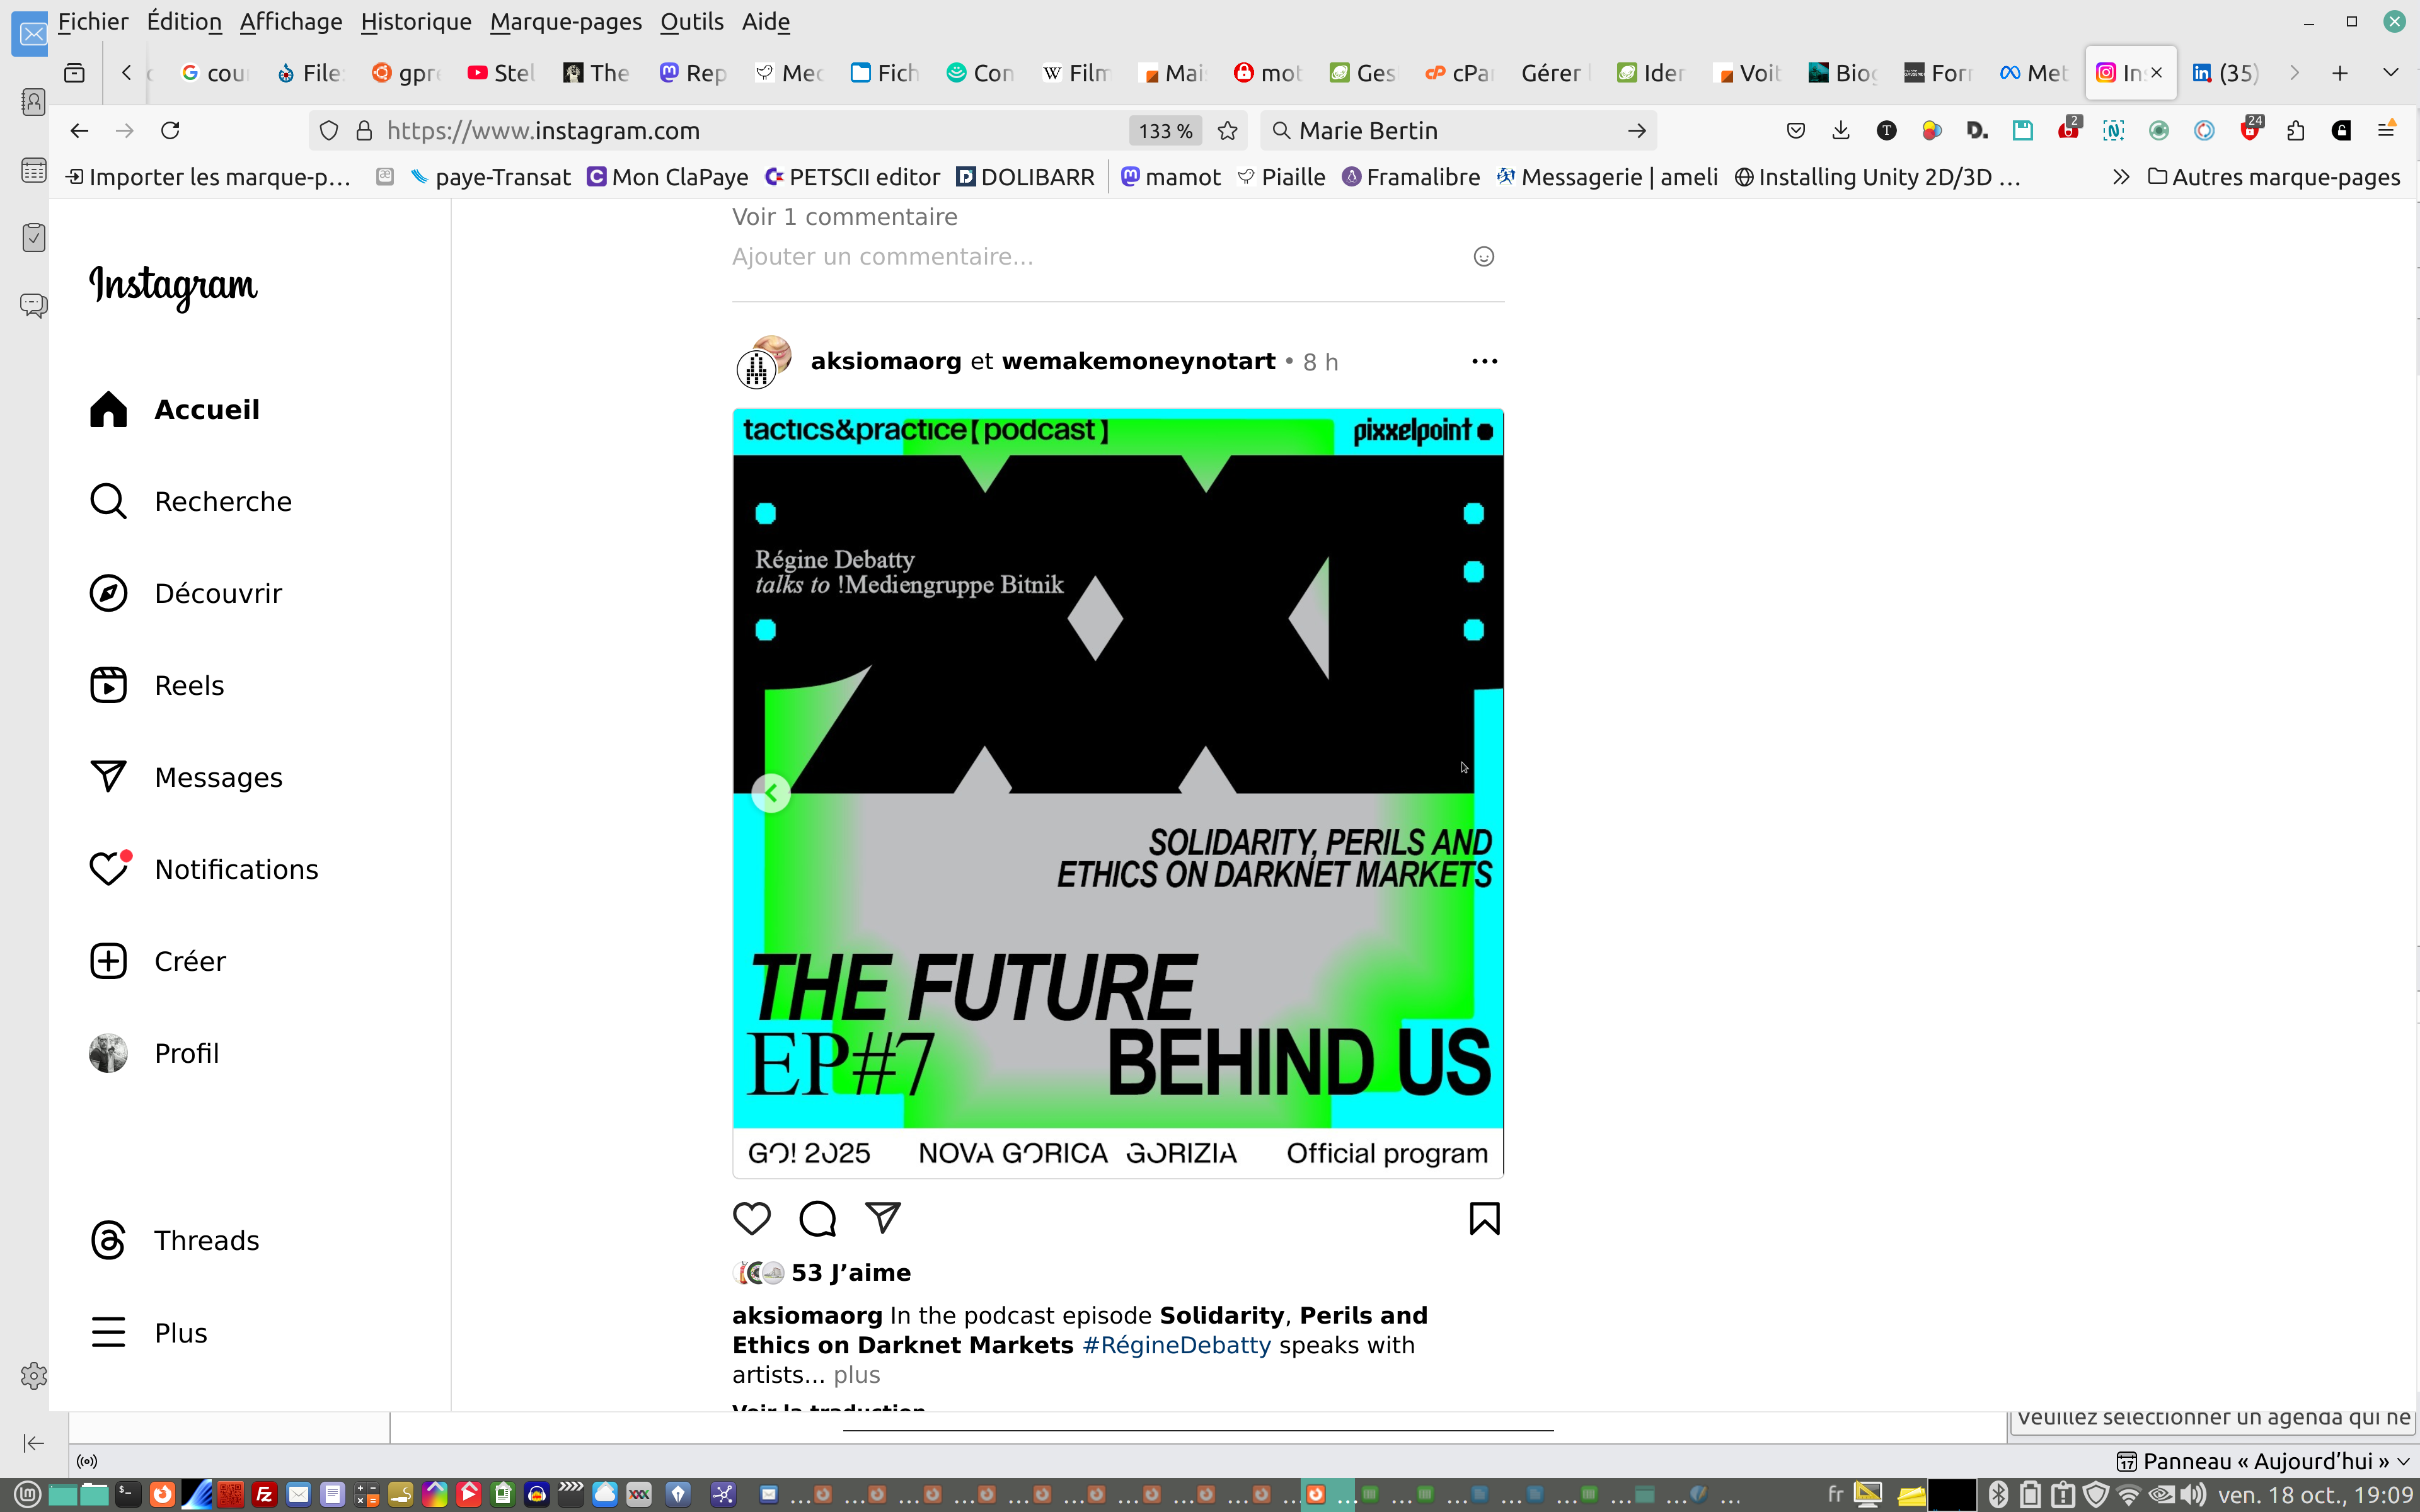Click the 133 % zoom level indicator
The image size is (2420, 1512).
tap(1165, 131)
